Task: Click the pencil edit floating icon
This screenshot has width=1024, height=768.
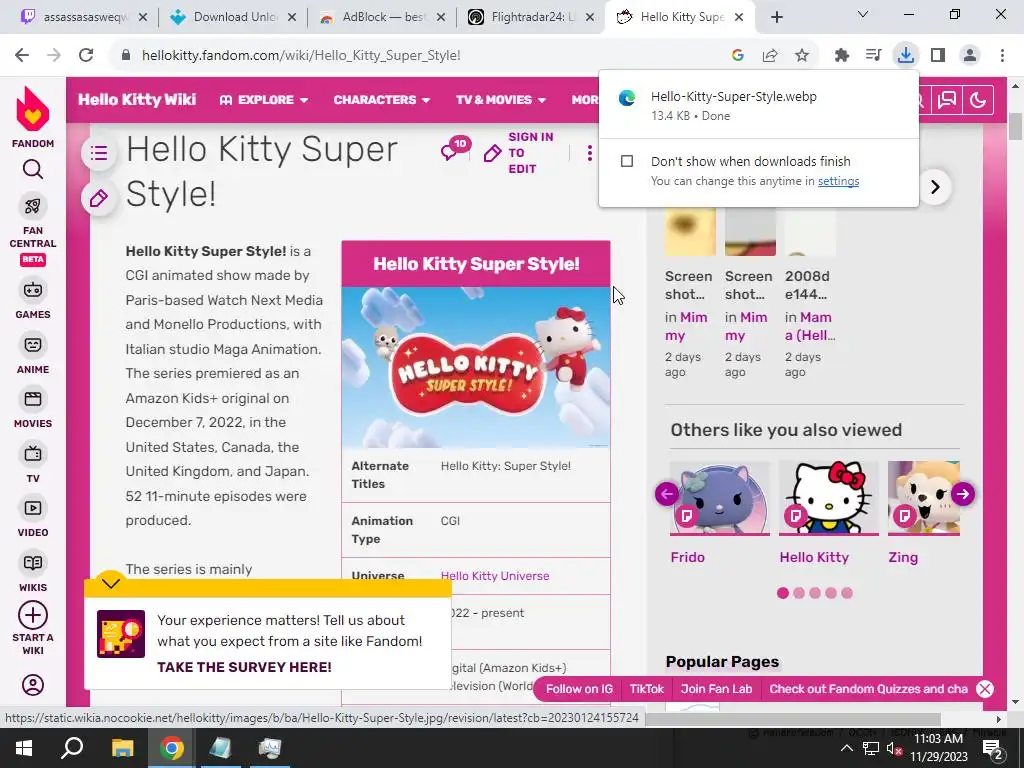Action: point(99,198)
